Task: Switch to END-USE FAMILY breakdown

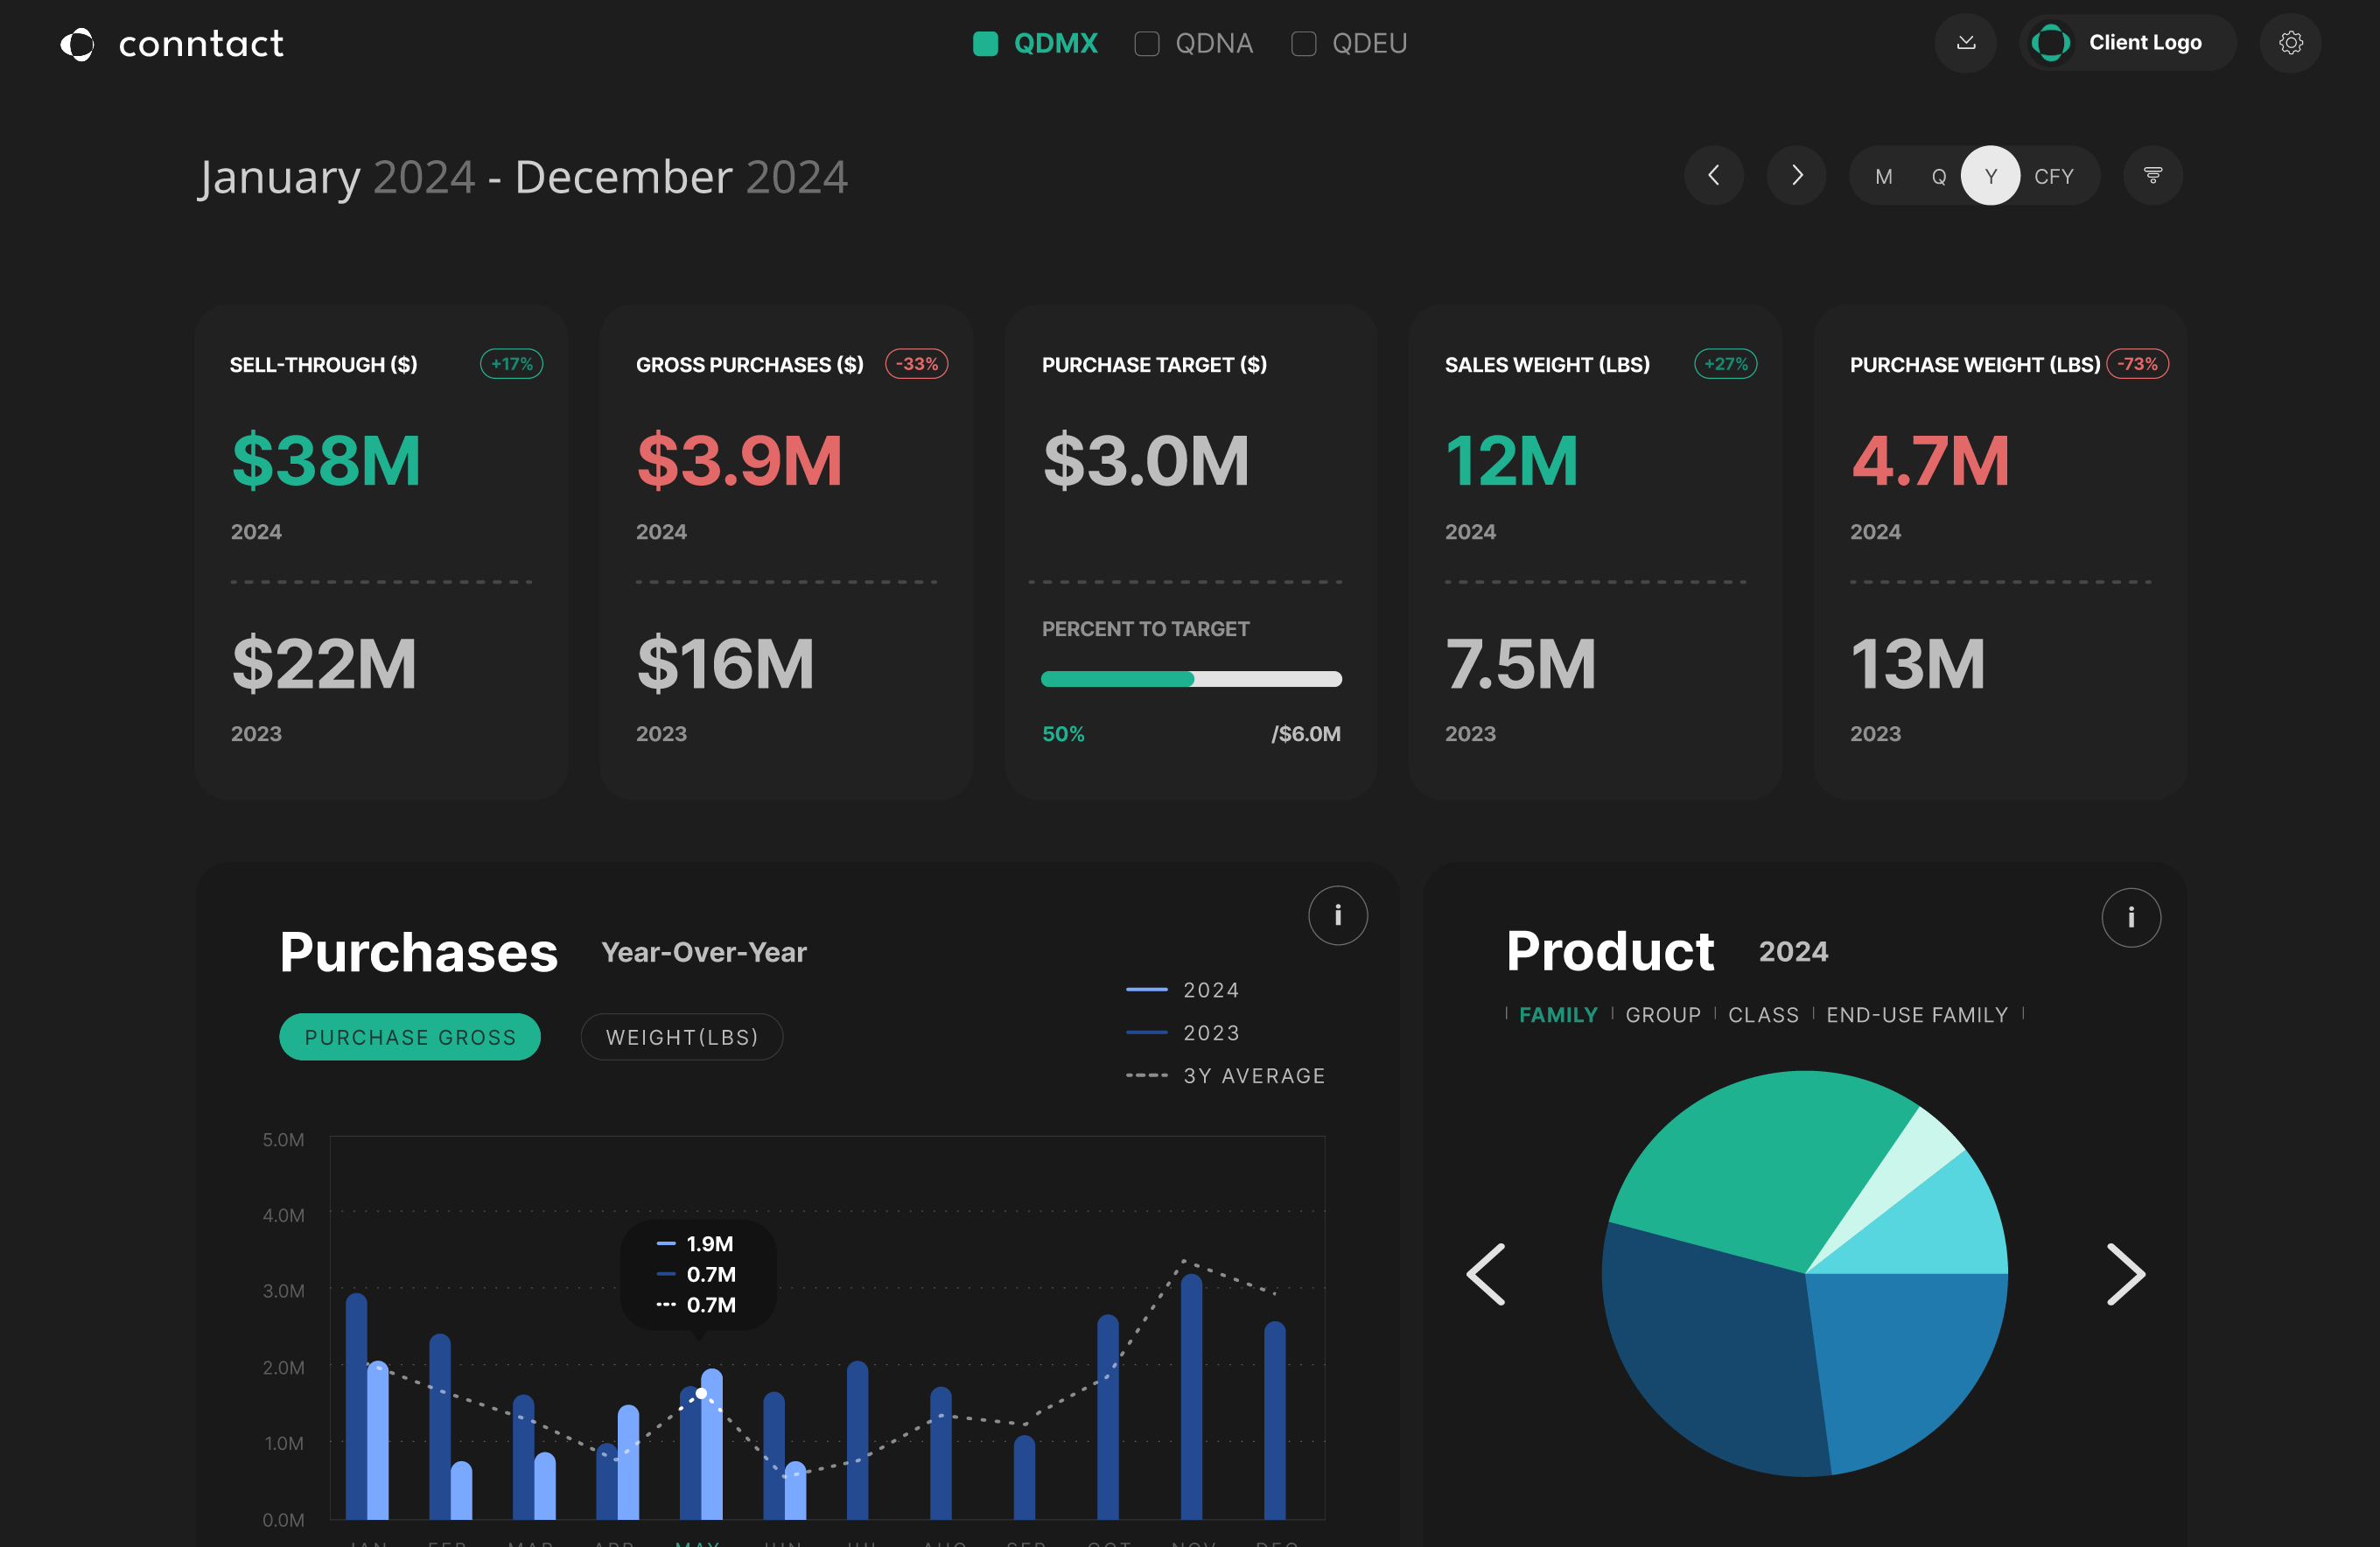Action: (x=1915, y=1014)
